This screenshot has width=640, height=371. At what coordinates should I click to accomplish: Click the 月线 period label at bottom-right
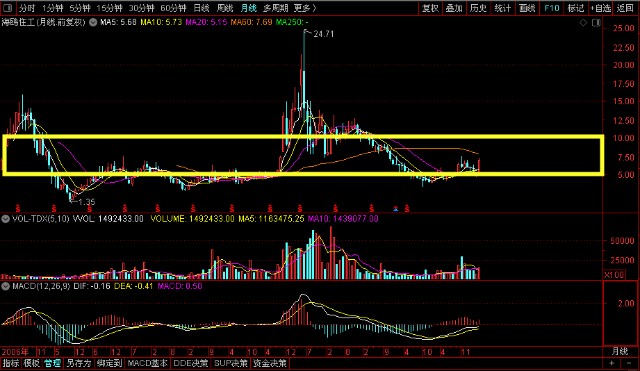620,351
